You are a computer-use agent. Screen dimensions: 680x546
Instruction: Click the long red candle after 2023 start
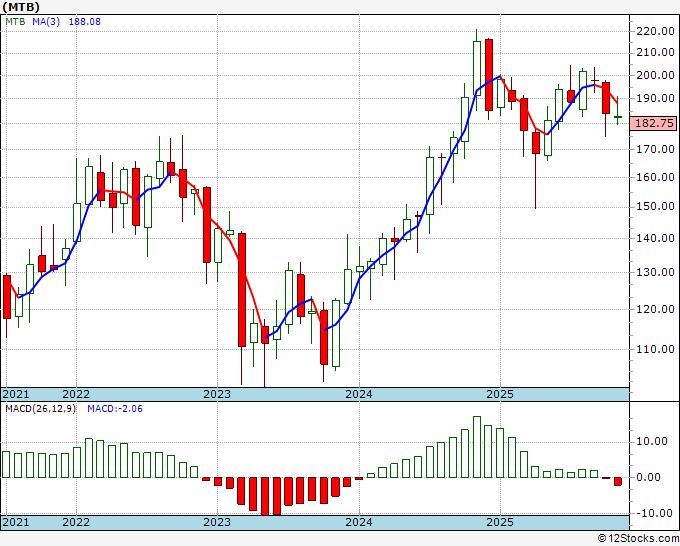coord(242,290)
